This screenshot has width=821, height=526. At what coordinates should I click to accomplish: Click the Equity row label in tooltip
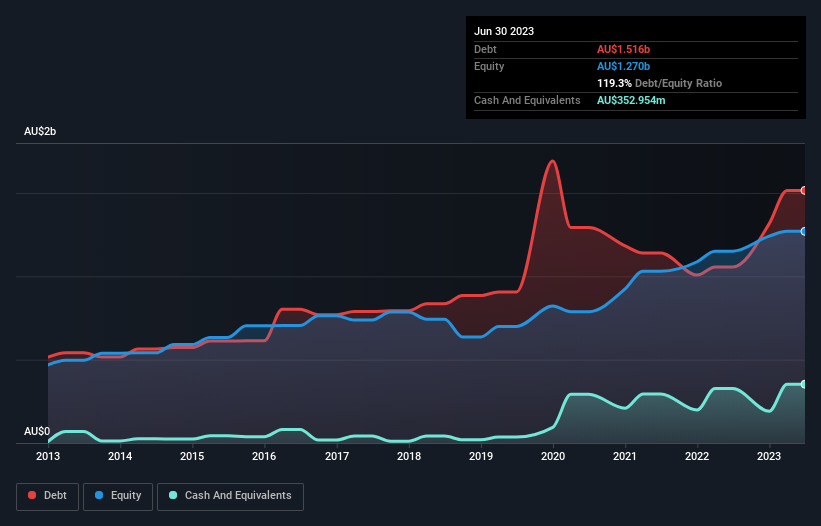click(489, 66)
